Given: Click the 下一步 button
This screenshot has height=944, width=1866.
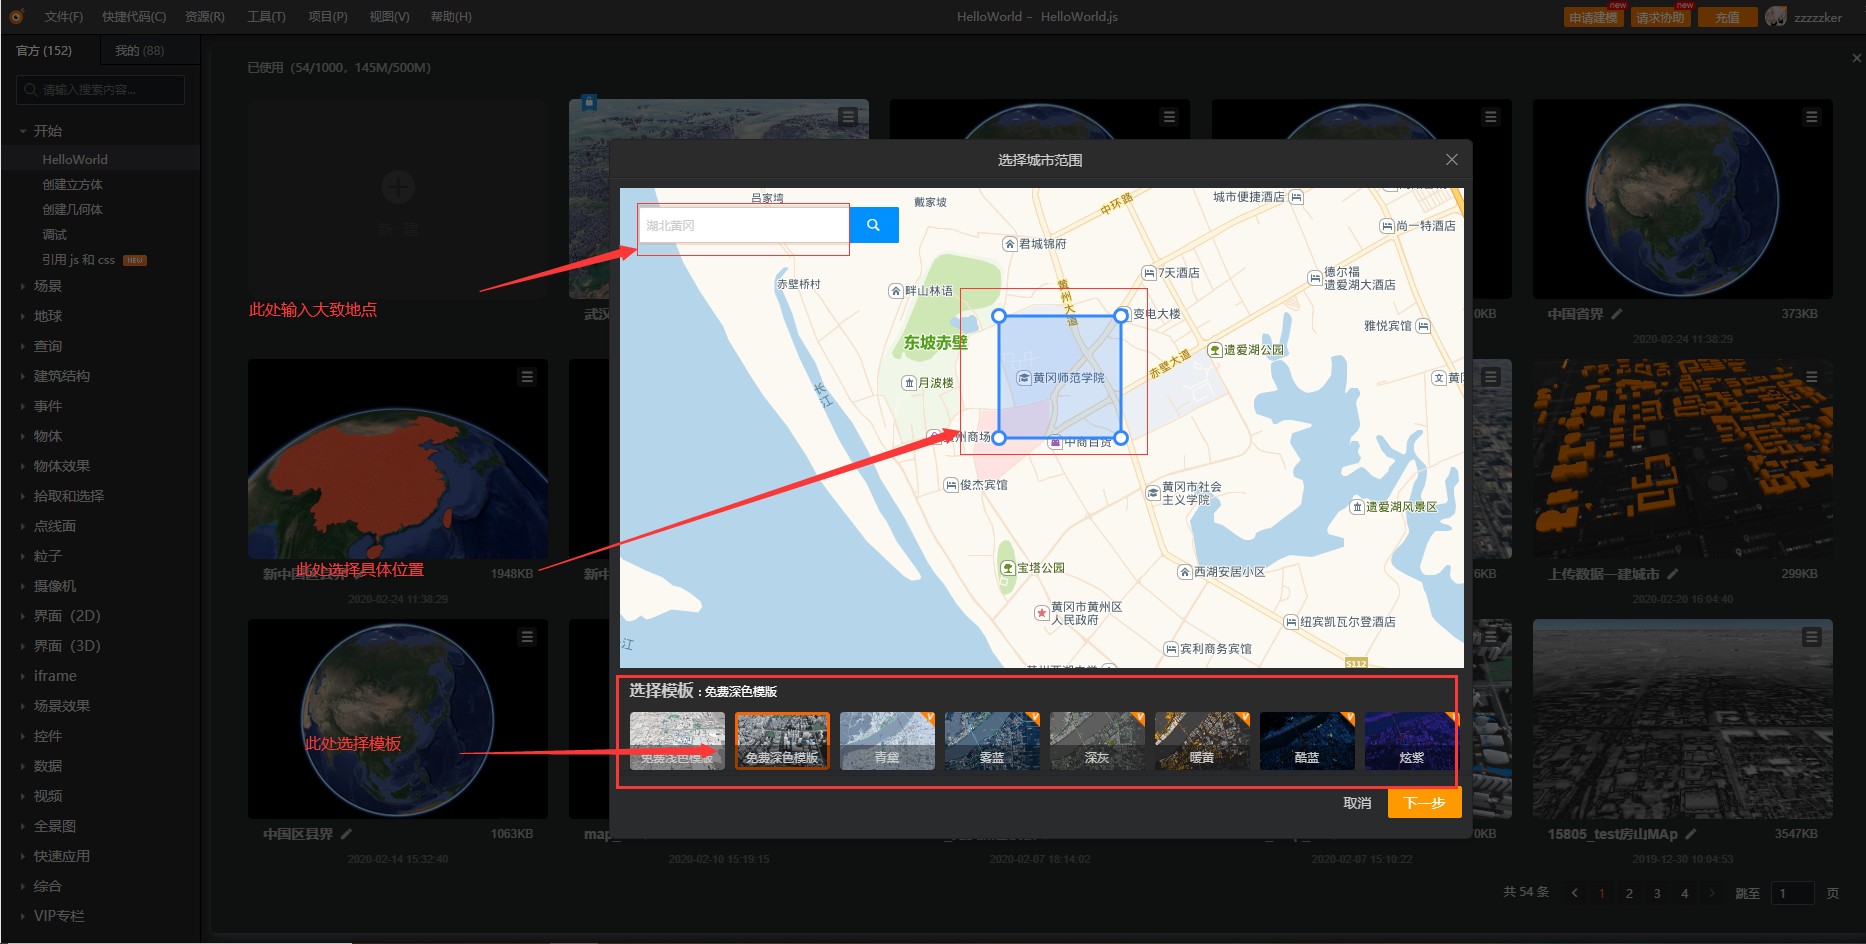Looking at the screenshot, I should click(1424, 803).
